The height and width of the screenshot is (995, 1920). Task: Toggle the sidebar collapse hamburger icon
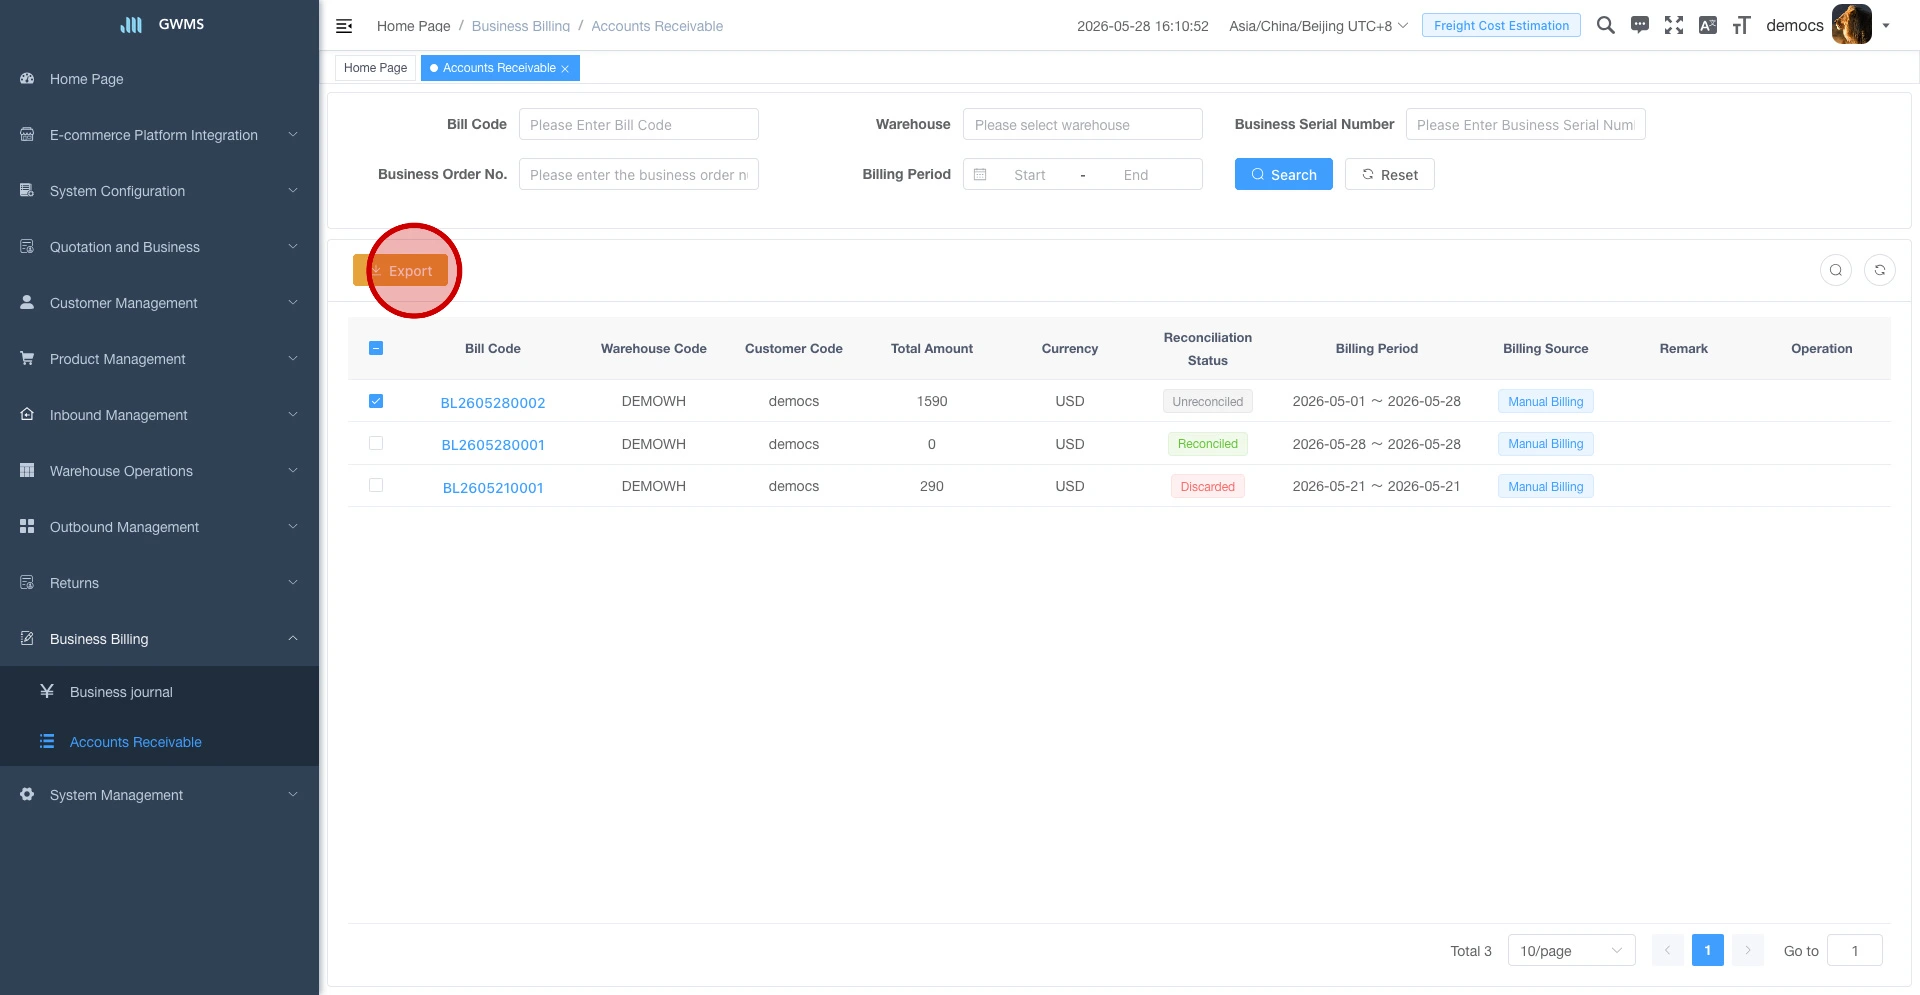(344, 26)
